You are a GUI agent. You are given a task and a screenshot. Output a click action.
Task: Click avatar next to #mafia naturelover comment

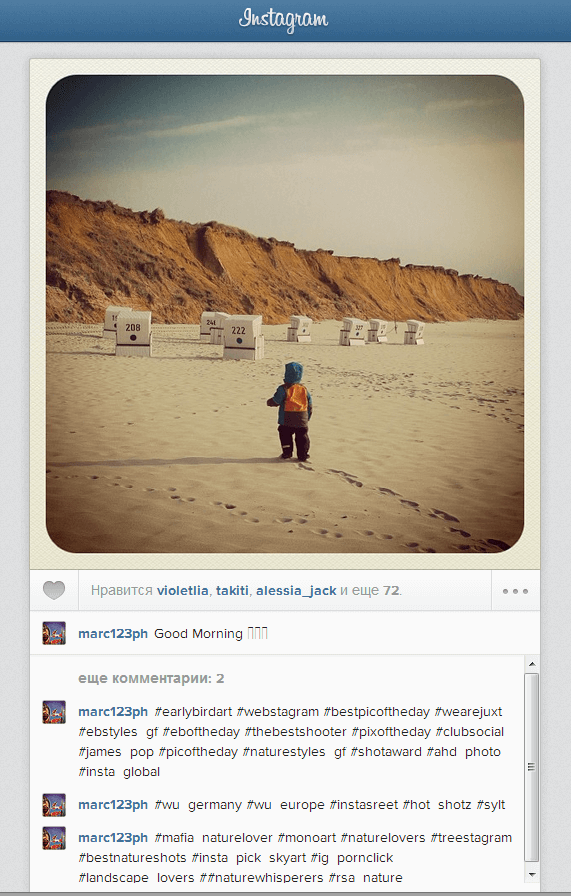54,838
